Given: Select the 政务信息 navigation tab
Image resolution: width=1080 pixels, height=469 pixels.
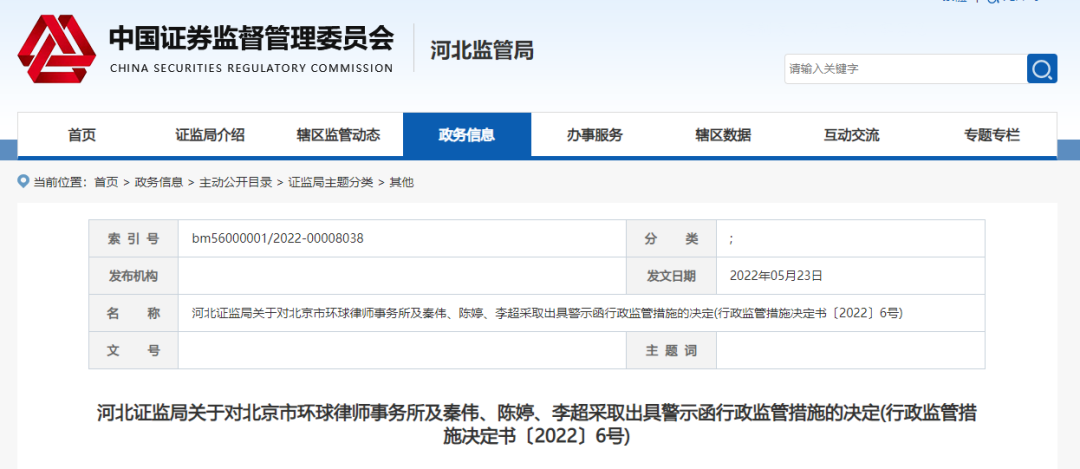Looking at the screenshot, I should pyautogui.click(x=467, y=135).
